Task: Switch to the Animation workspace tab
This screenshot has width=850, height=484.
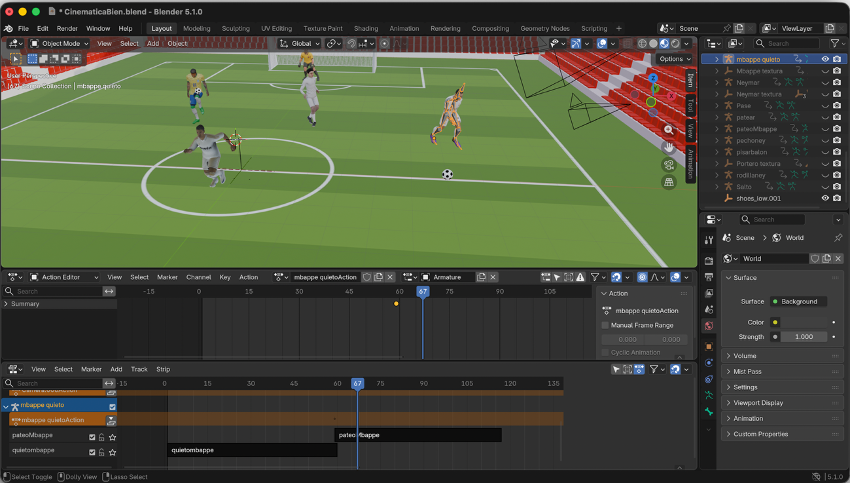Action: tap(404, 28)
